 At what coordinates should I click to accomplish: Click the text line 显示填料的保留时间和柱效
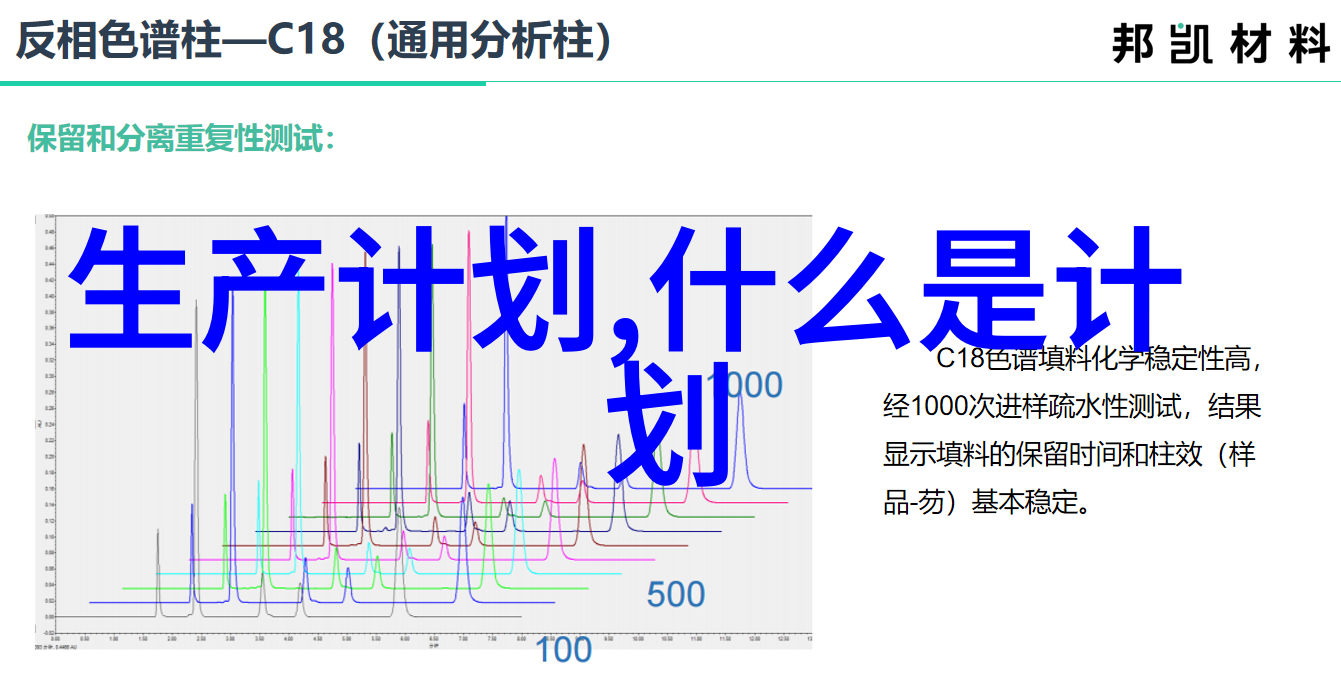(x=1068, y=454)
